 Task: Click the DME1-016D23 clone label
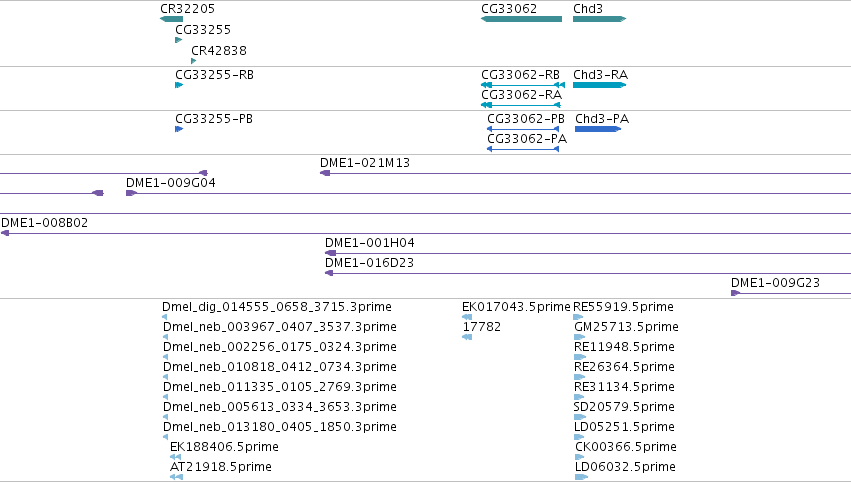(369, 263)
